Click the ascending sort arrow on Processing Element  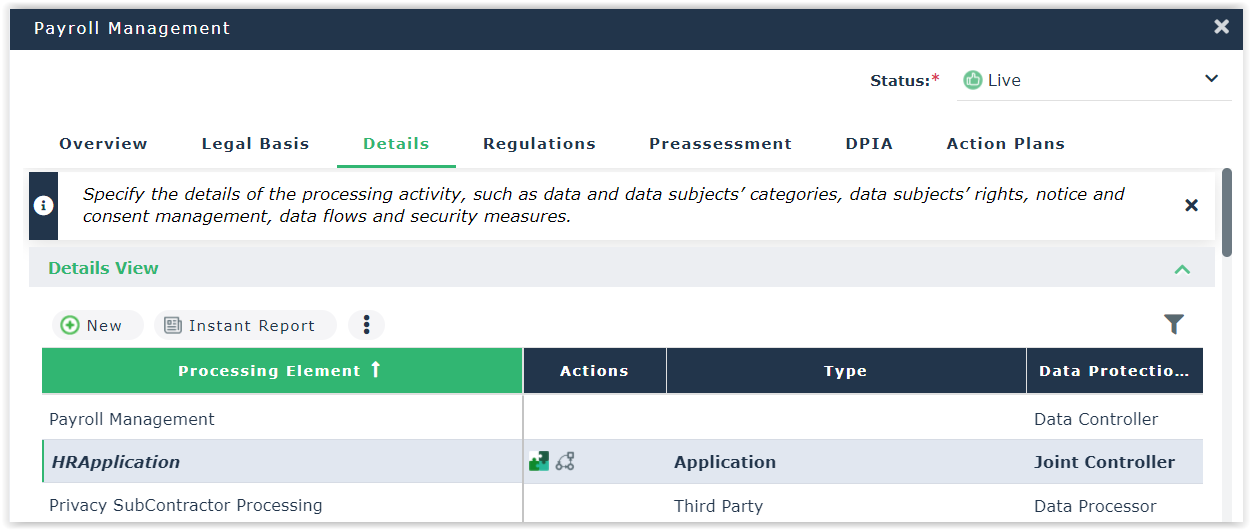click(376, 370)
